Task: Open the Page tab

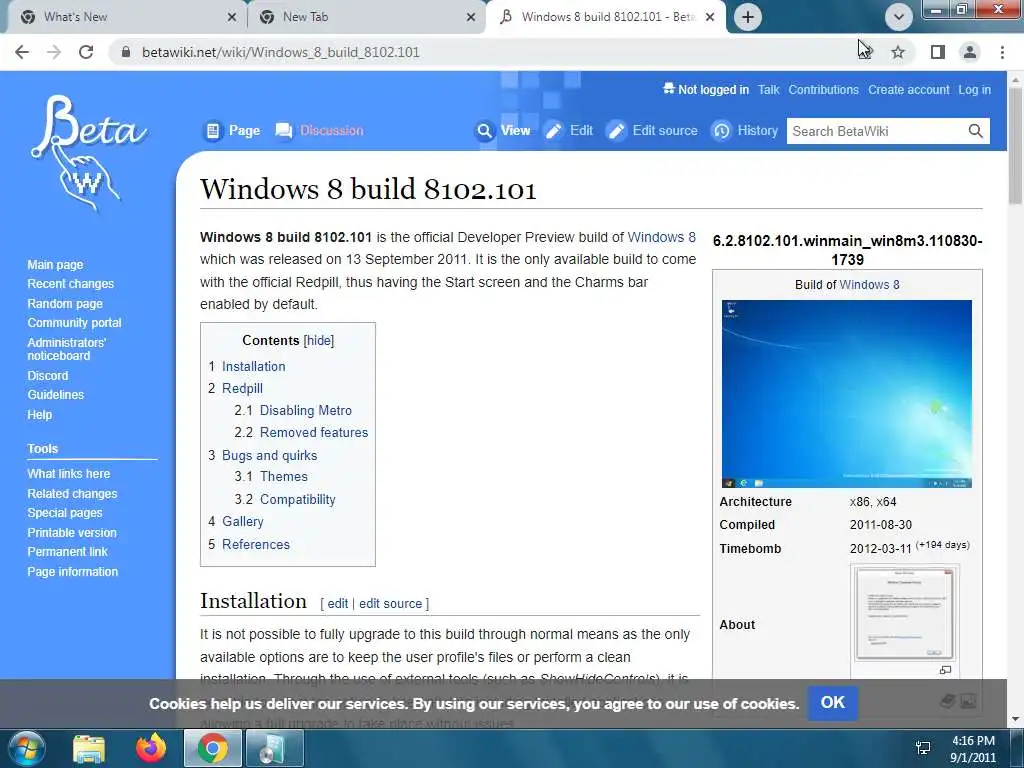Action: [232, 131]
